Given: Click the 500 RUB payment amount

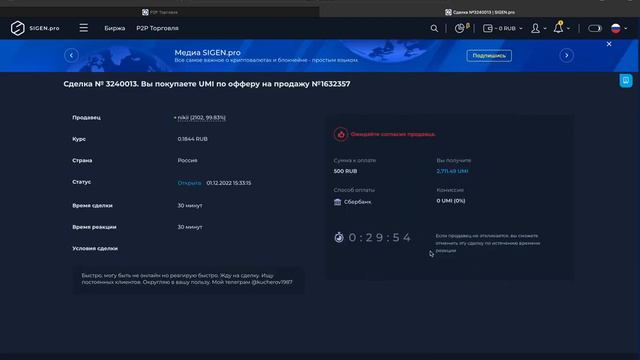Looking at the screenshot, I should pyautogui.click(x=345, y=171).
